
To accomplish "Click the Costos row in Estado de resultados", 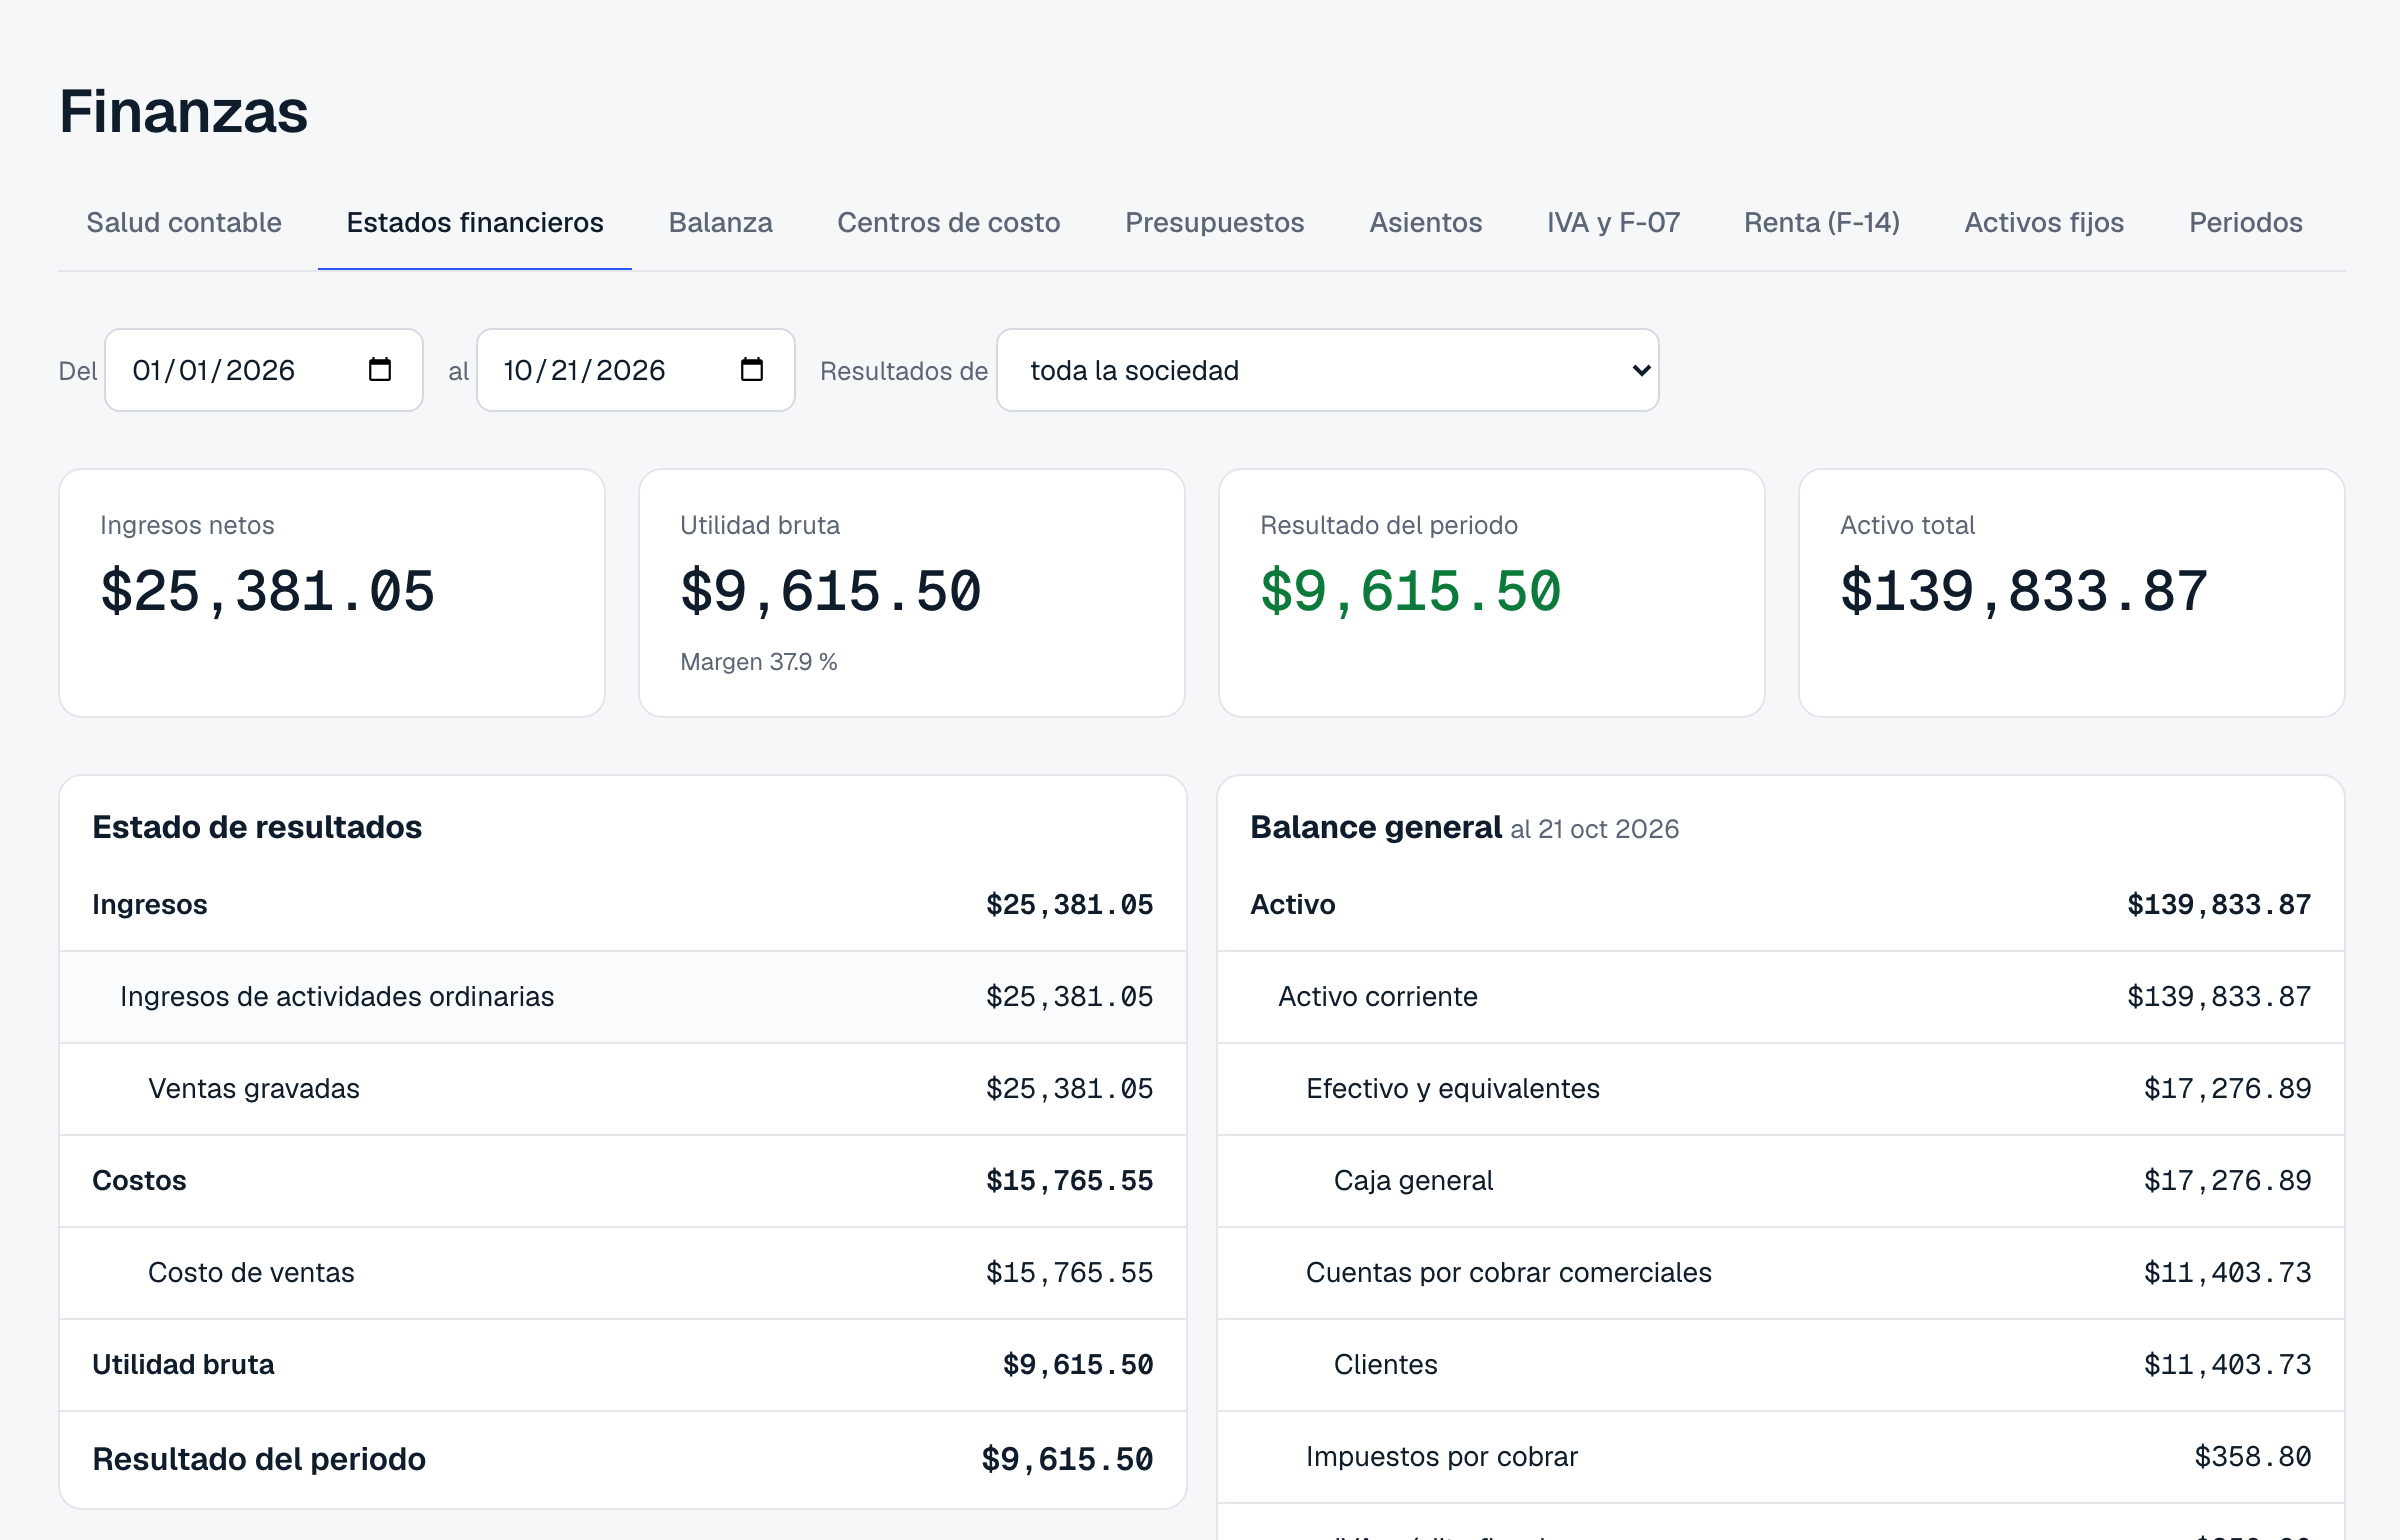I will pyautogui.click(x=623, y=1181).
